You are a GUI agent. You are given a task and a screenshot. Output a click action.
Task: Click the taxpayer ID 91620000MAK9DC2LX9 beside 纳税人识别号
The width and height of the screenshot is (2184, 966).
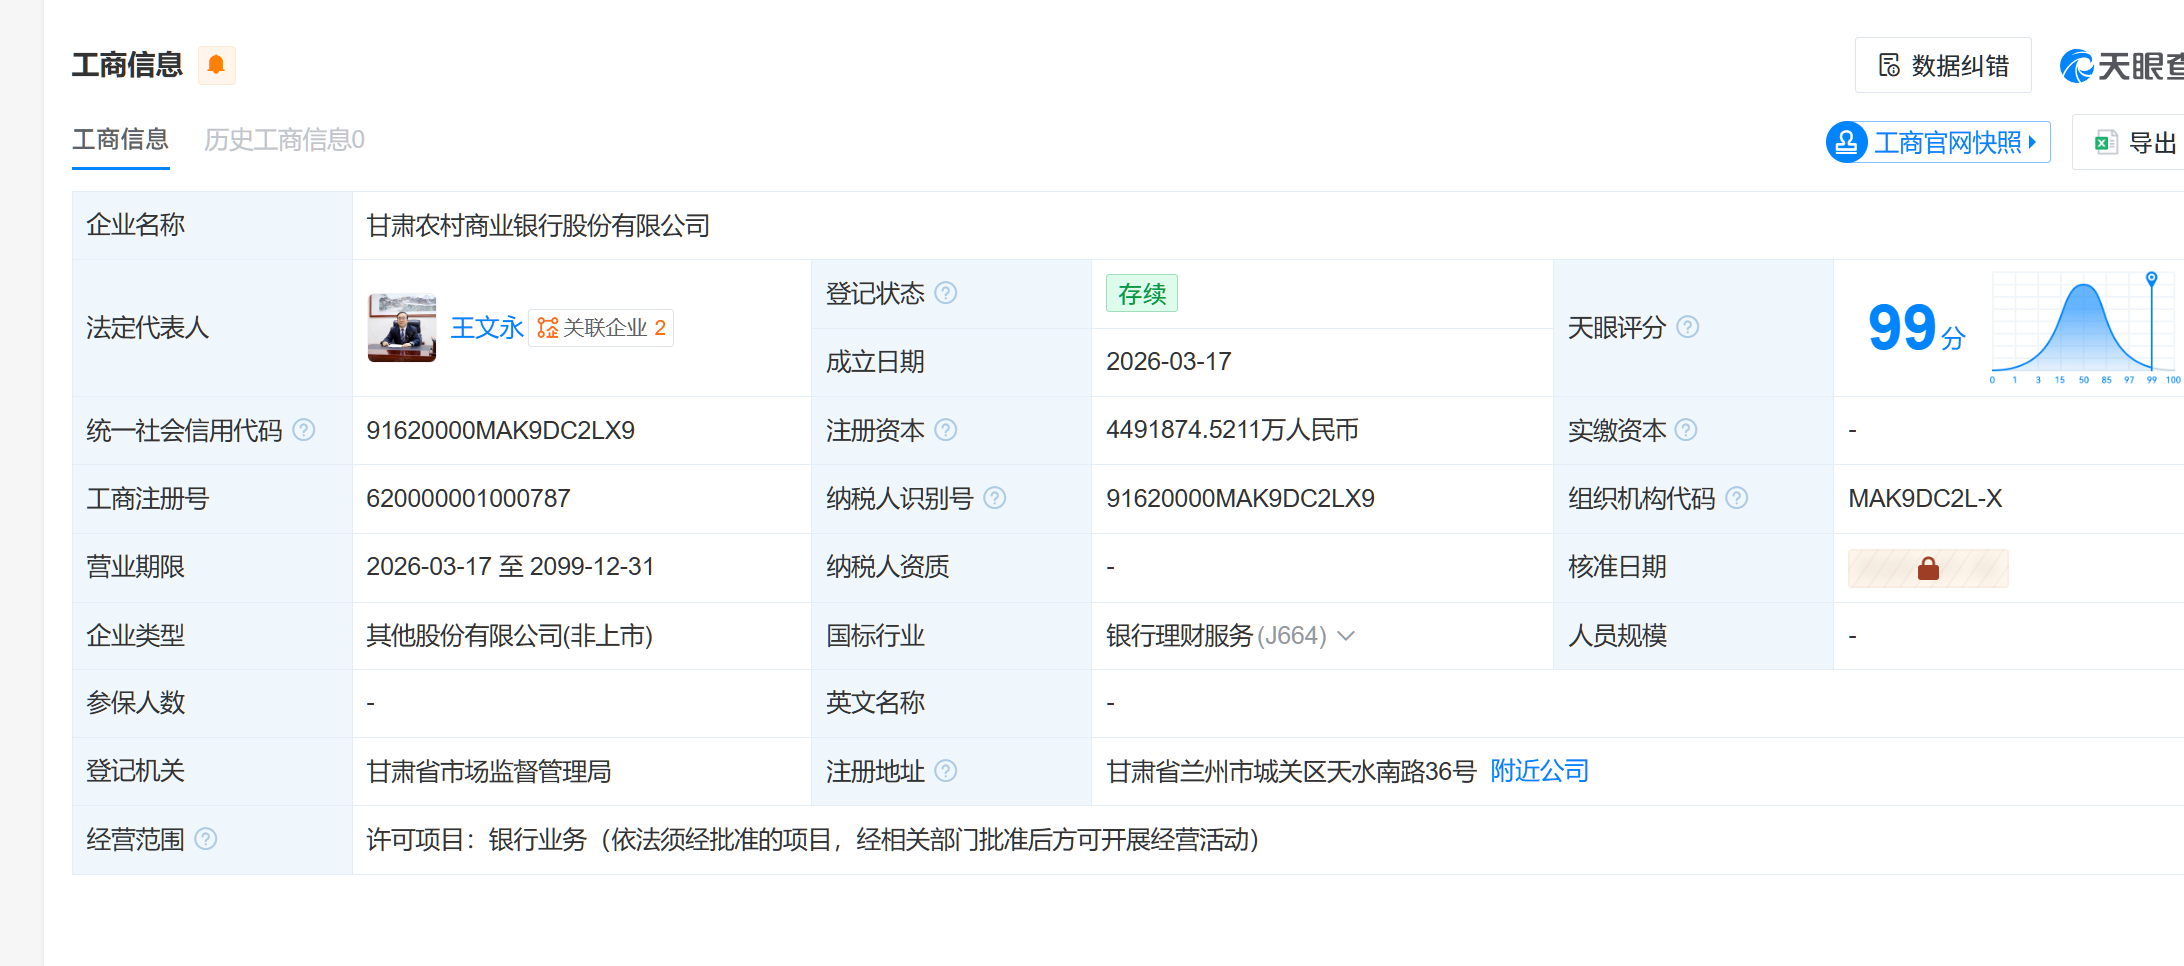click(1240, 499)
